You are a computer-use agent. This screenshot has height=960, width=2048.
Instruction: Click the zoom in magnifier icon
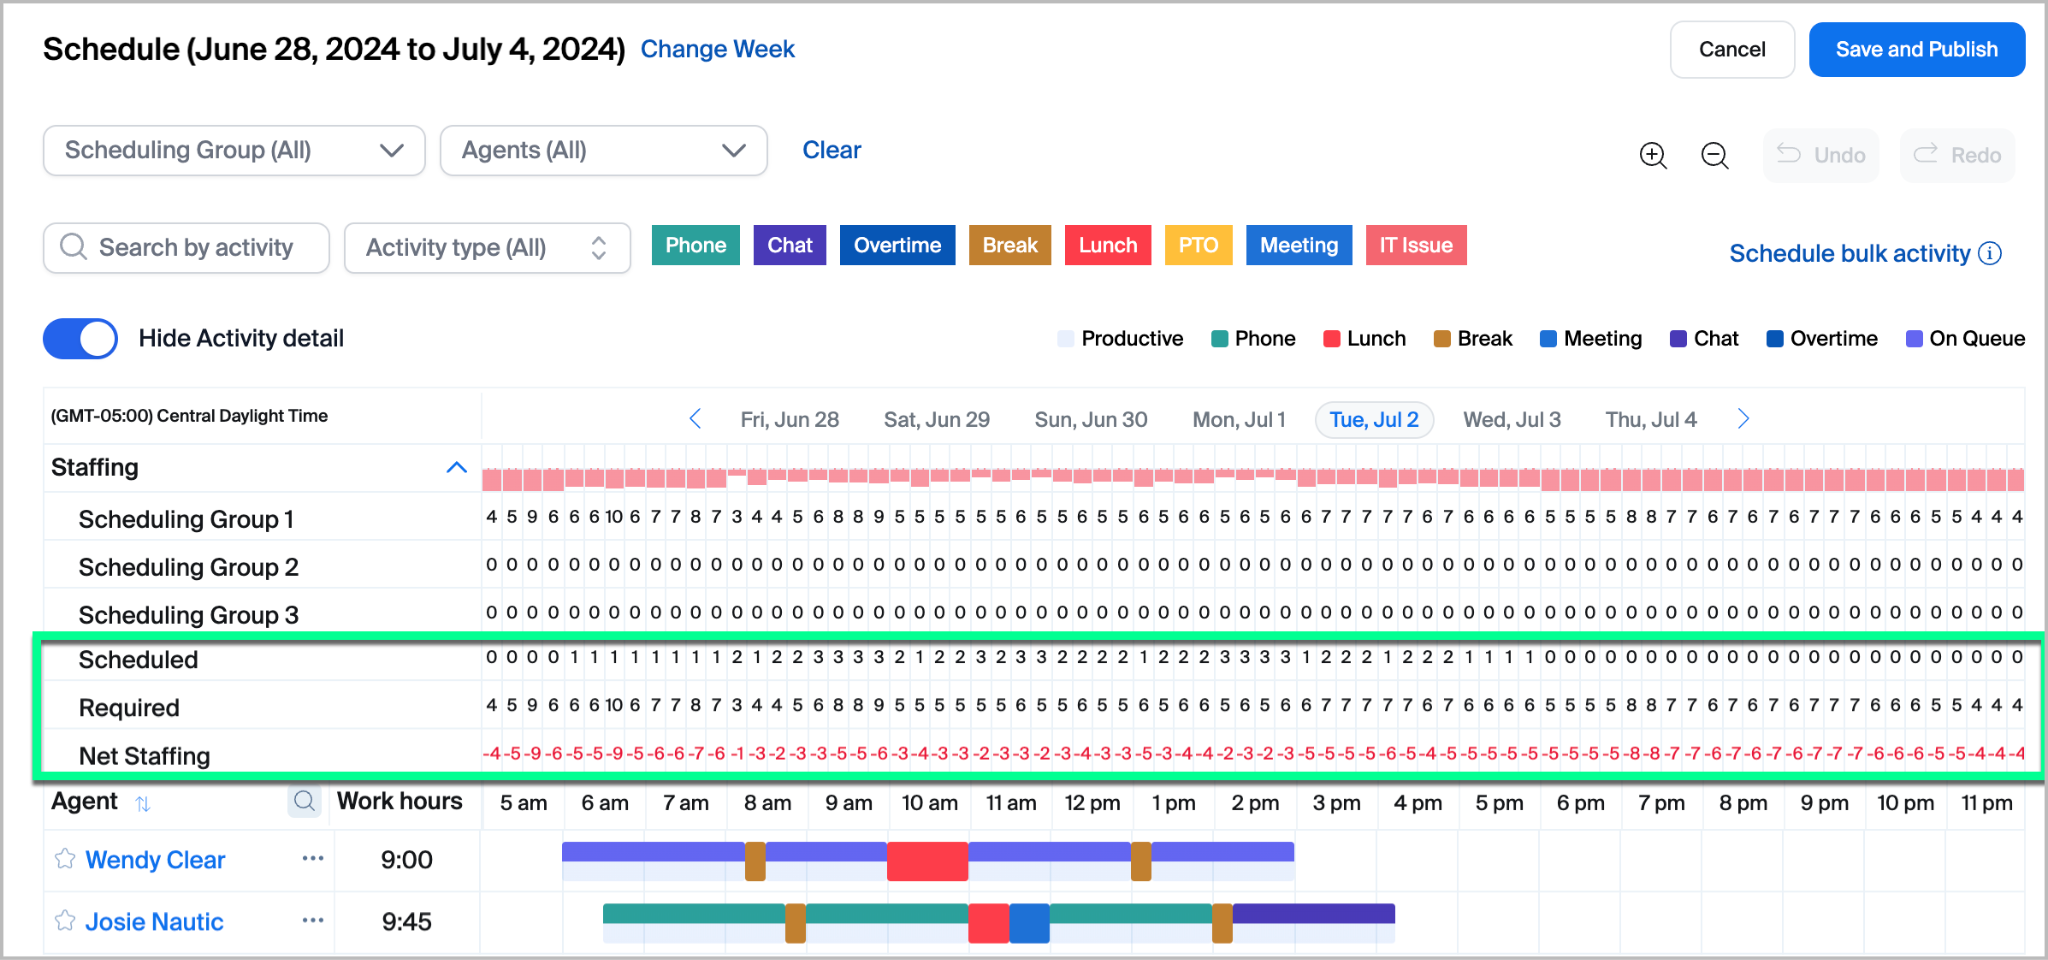click(1652, 156)
